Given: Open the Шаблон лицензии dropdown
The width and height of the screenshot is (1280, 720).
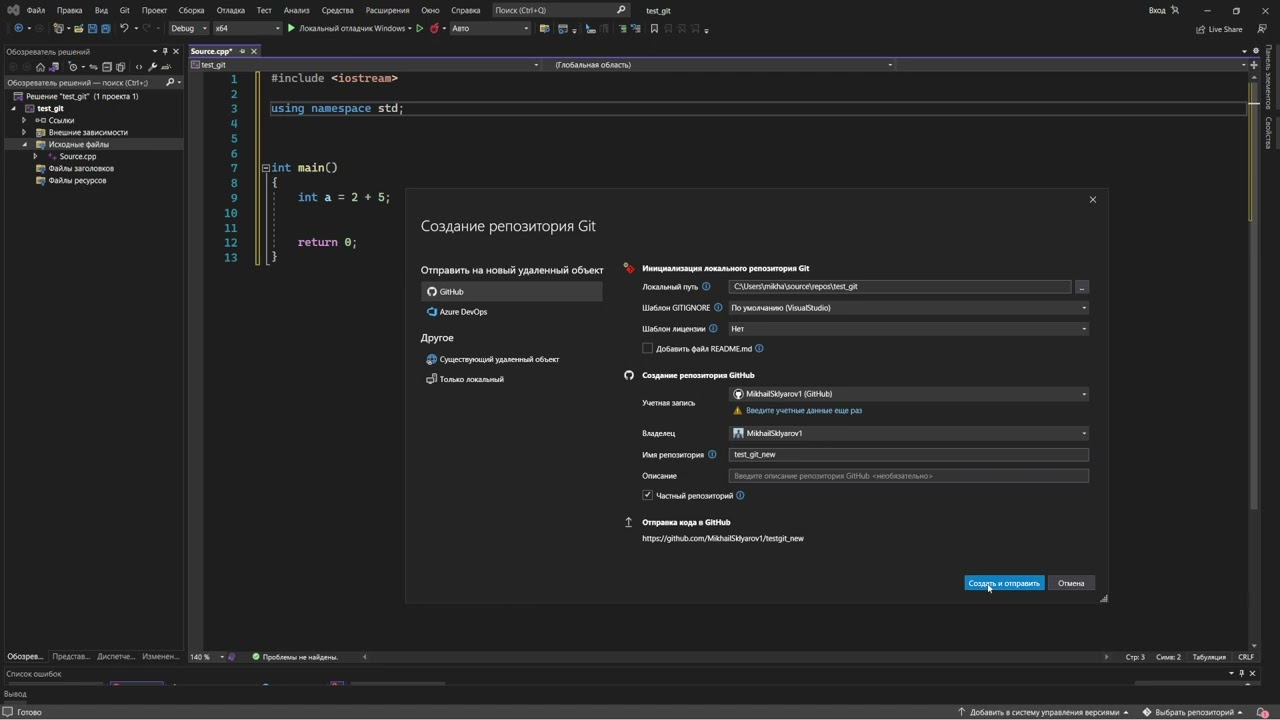Looking at the screenshot, I should (909, 329).
